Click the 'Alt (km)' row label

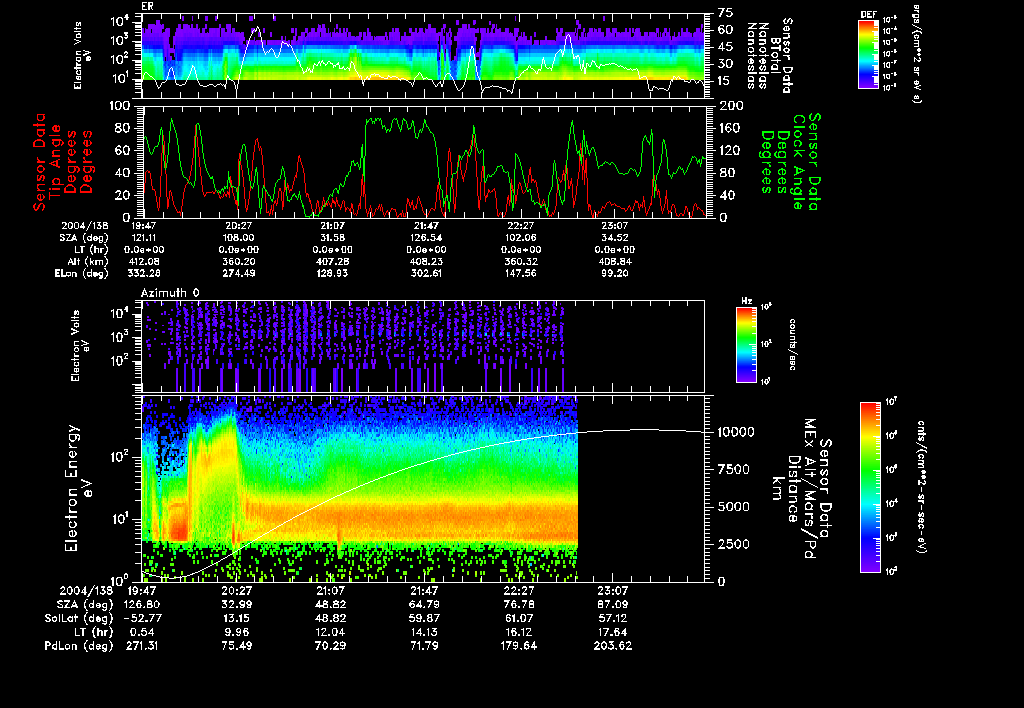[x=88, y=261]
